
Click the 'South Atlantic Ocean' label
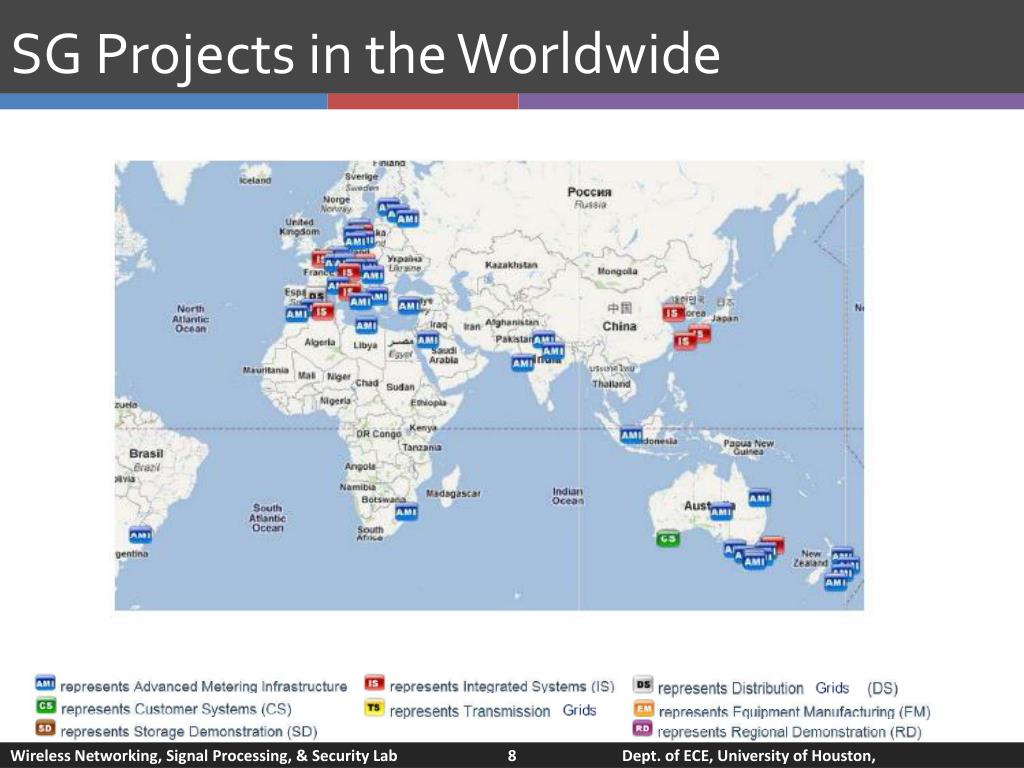(268, 517)
